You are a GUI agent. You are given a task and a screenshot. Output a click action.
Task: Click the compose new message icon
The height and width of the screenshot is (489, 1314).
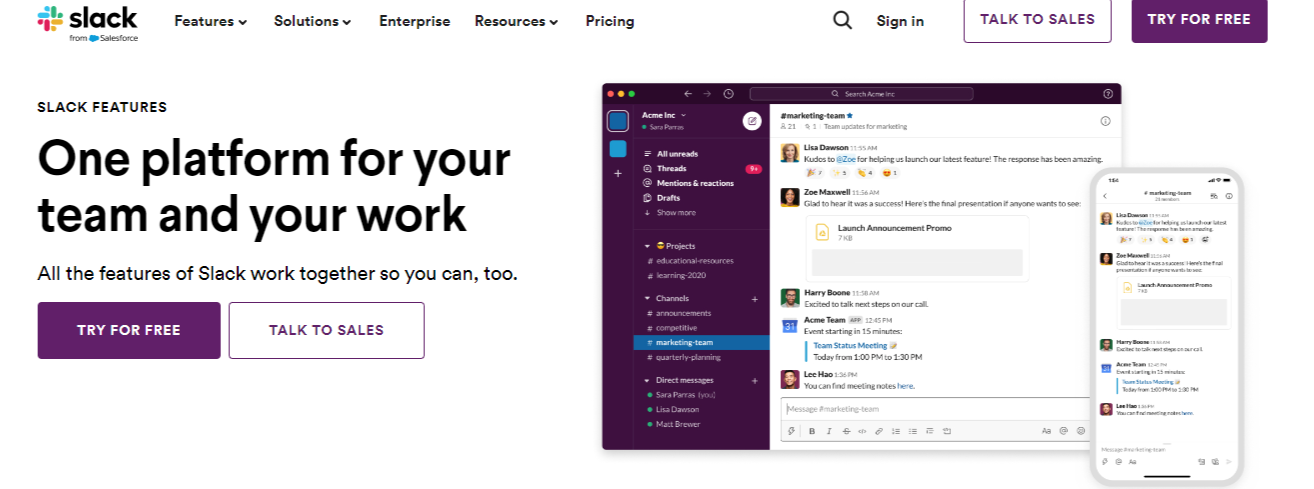[x=752, y=121]
